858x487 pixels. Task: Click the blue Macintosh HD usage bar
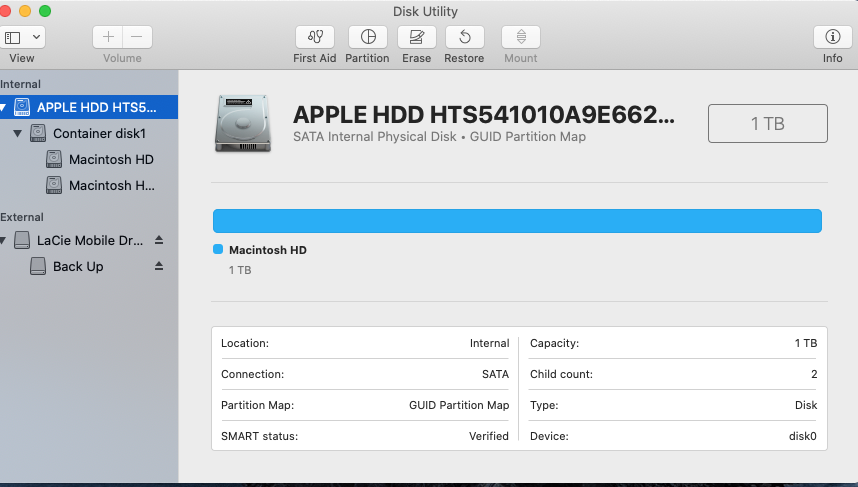tap(517, 221)
